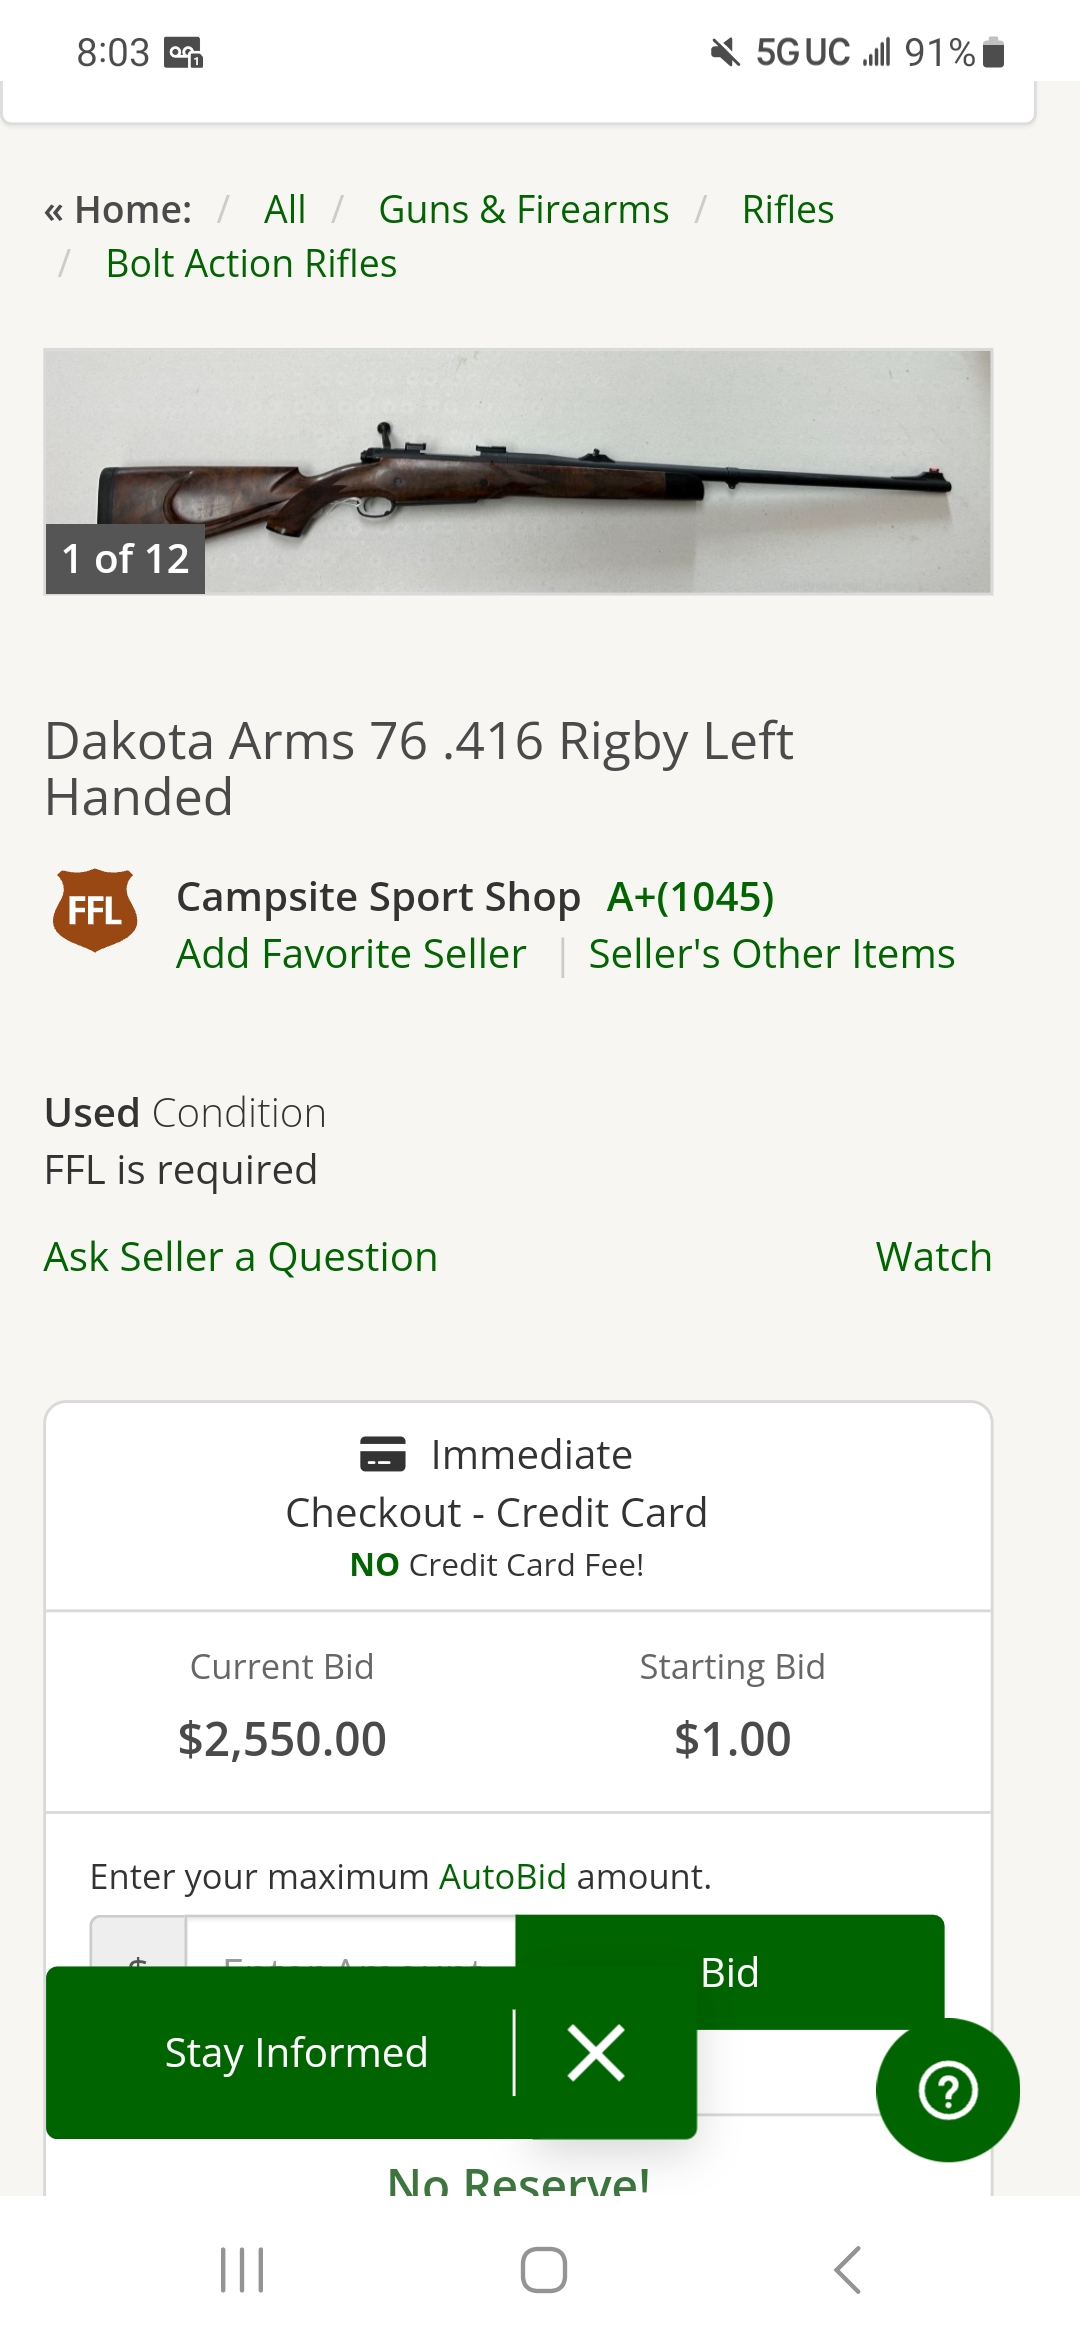The image size is (1080, 2340).
Task: Dismiss the Stay Informed banner with X
Action: [x=596, y=2053]
